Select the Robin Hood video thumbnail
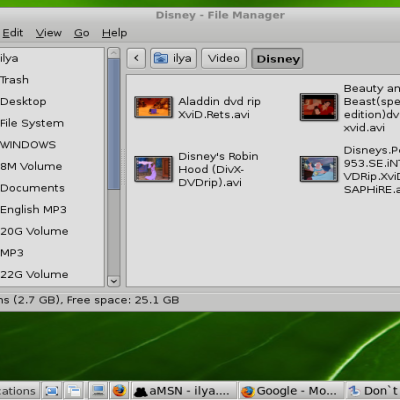400x400 pixels. [153, 169]
